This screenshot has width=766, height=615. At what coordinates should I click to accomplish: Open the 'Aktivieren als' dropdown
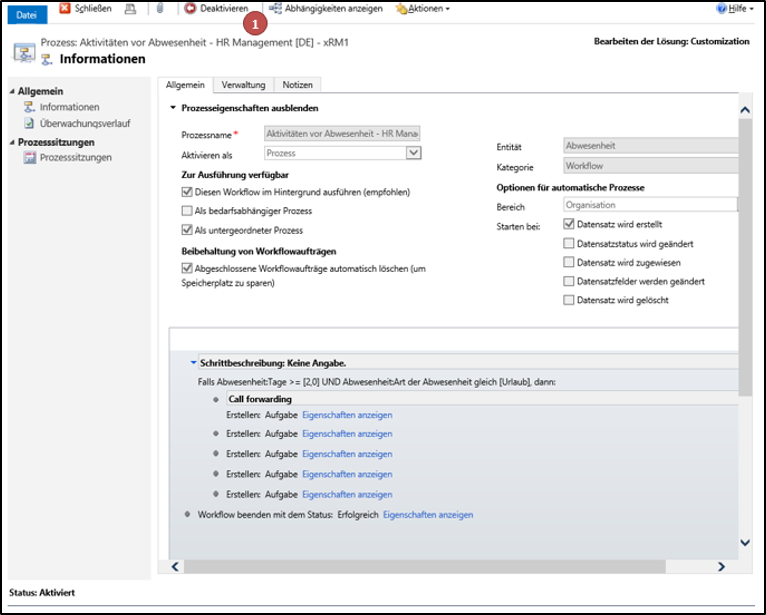pyautogui.click(x=413, y=153)
